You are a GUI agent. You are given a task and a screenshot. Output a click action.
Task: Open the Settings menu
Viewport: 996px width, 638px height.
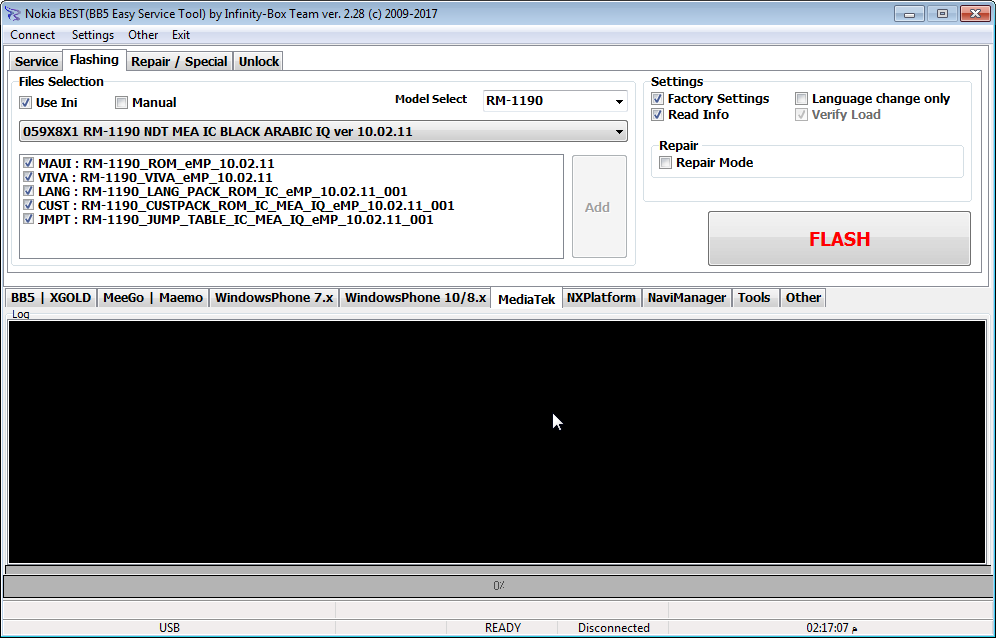tap(93, 35)
